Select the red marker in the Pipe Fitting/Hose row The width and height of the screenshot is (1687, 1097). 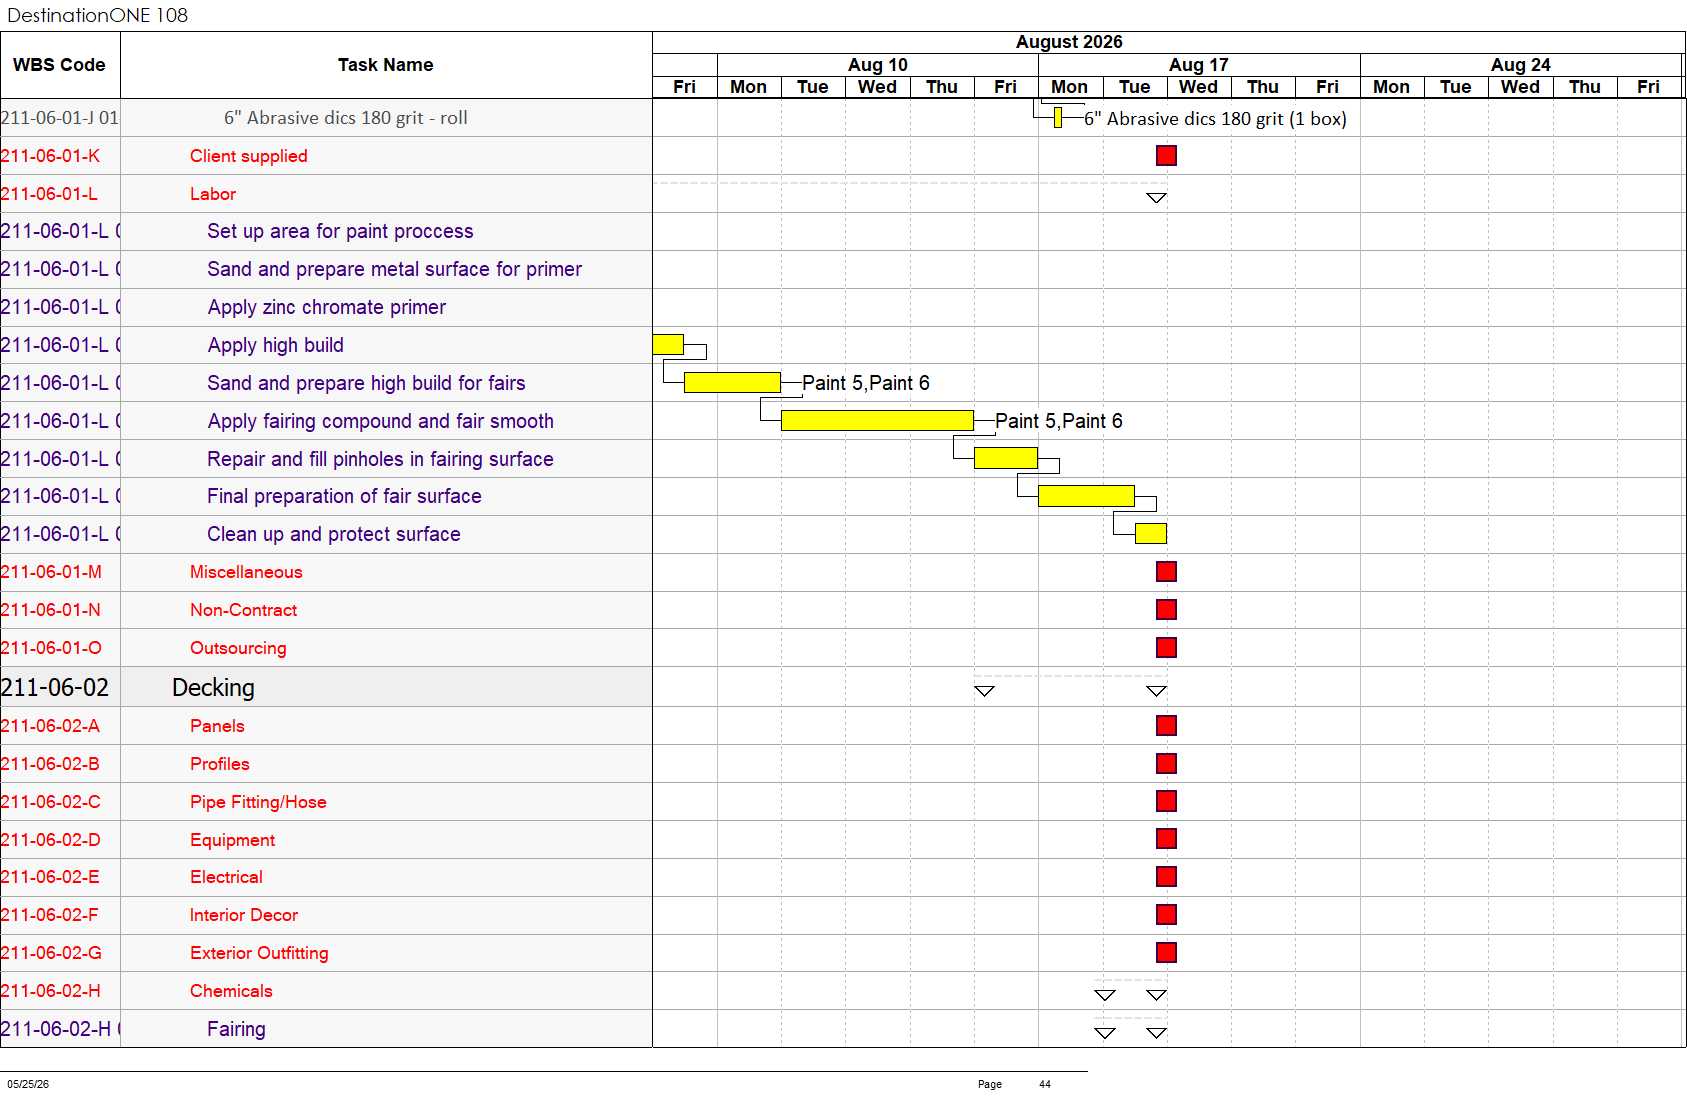pyautogui.click(x=1166, y=801)
